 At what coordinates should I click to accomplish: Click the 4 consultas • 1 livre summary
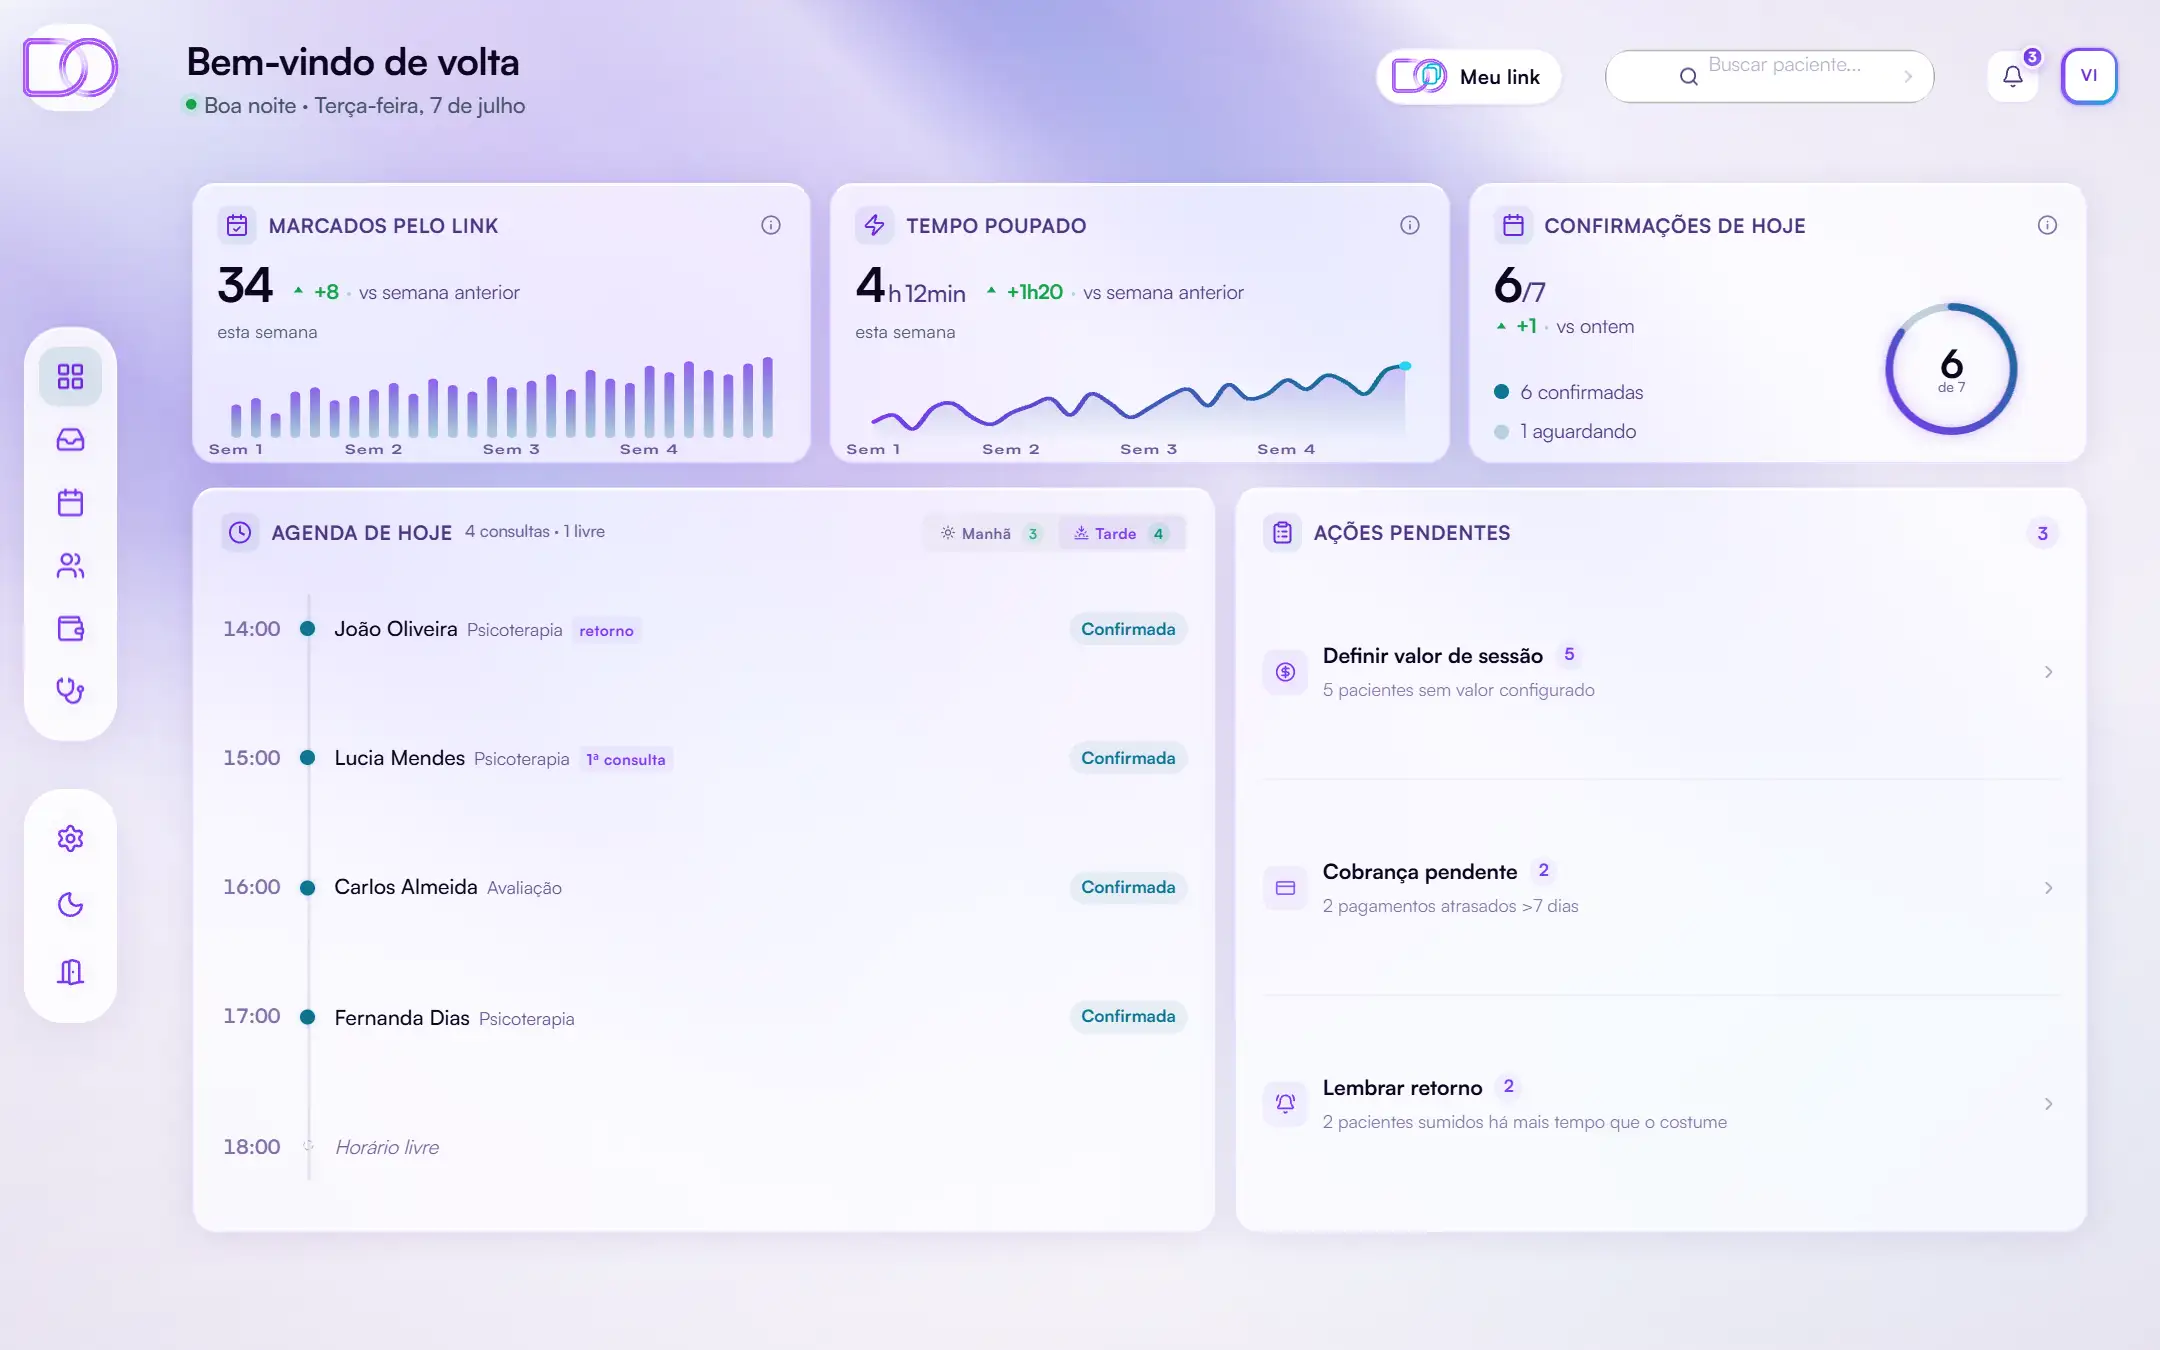534,531
